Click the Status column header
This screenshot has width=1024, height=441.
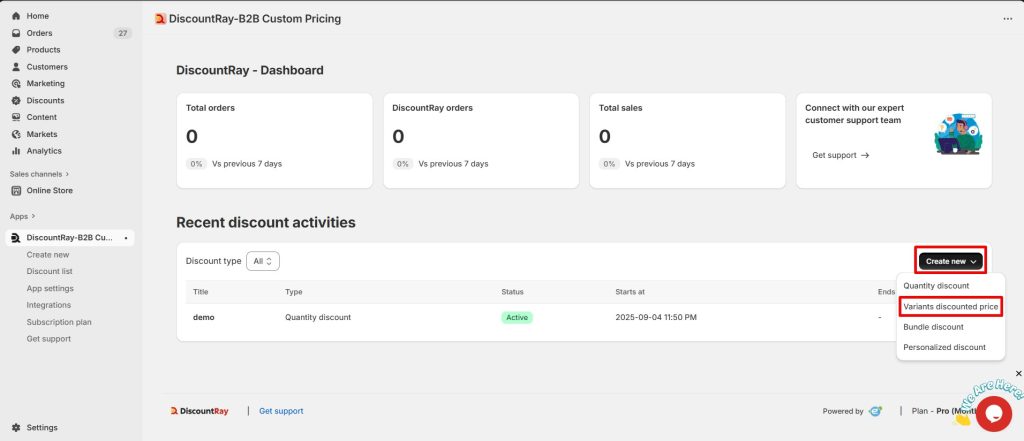tap(512, 292)
